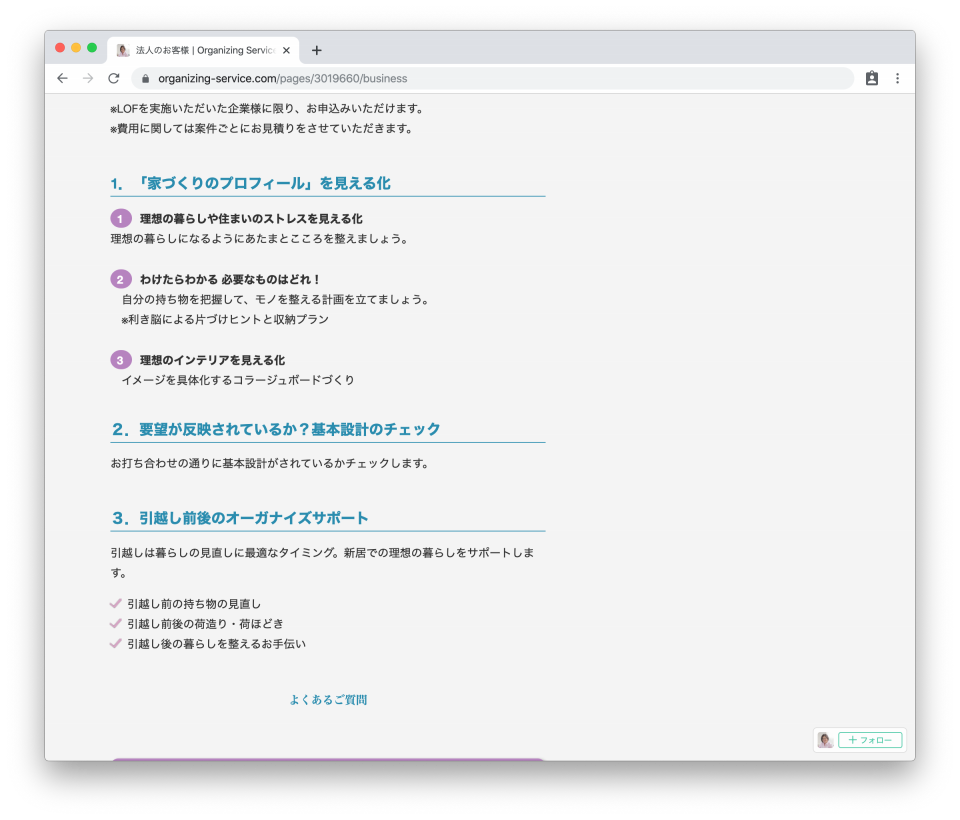Click the green macOS zoom window button

tap(92, 48)
